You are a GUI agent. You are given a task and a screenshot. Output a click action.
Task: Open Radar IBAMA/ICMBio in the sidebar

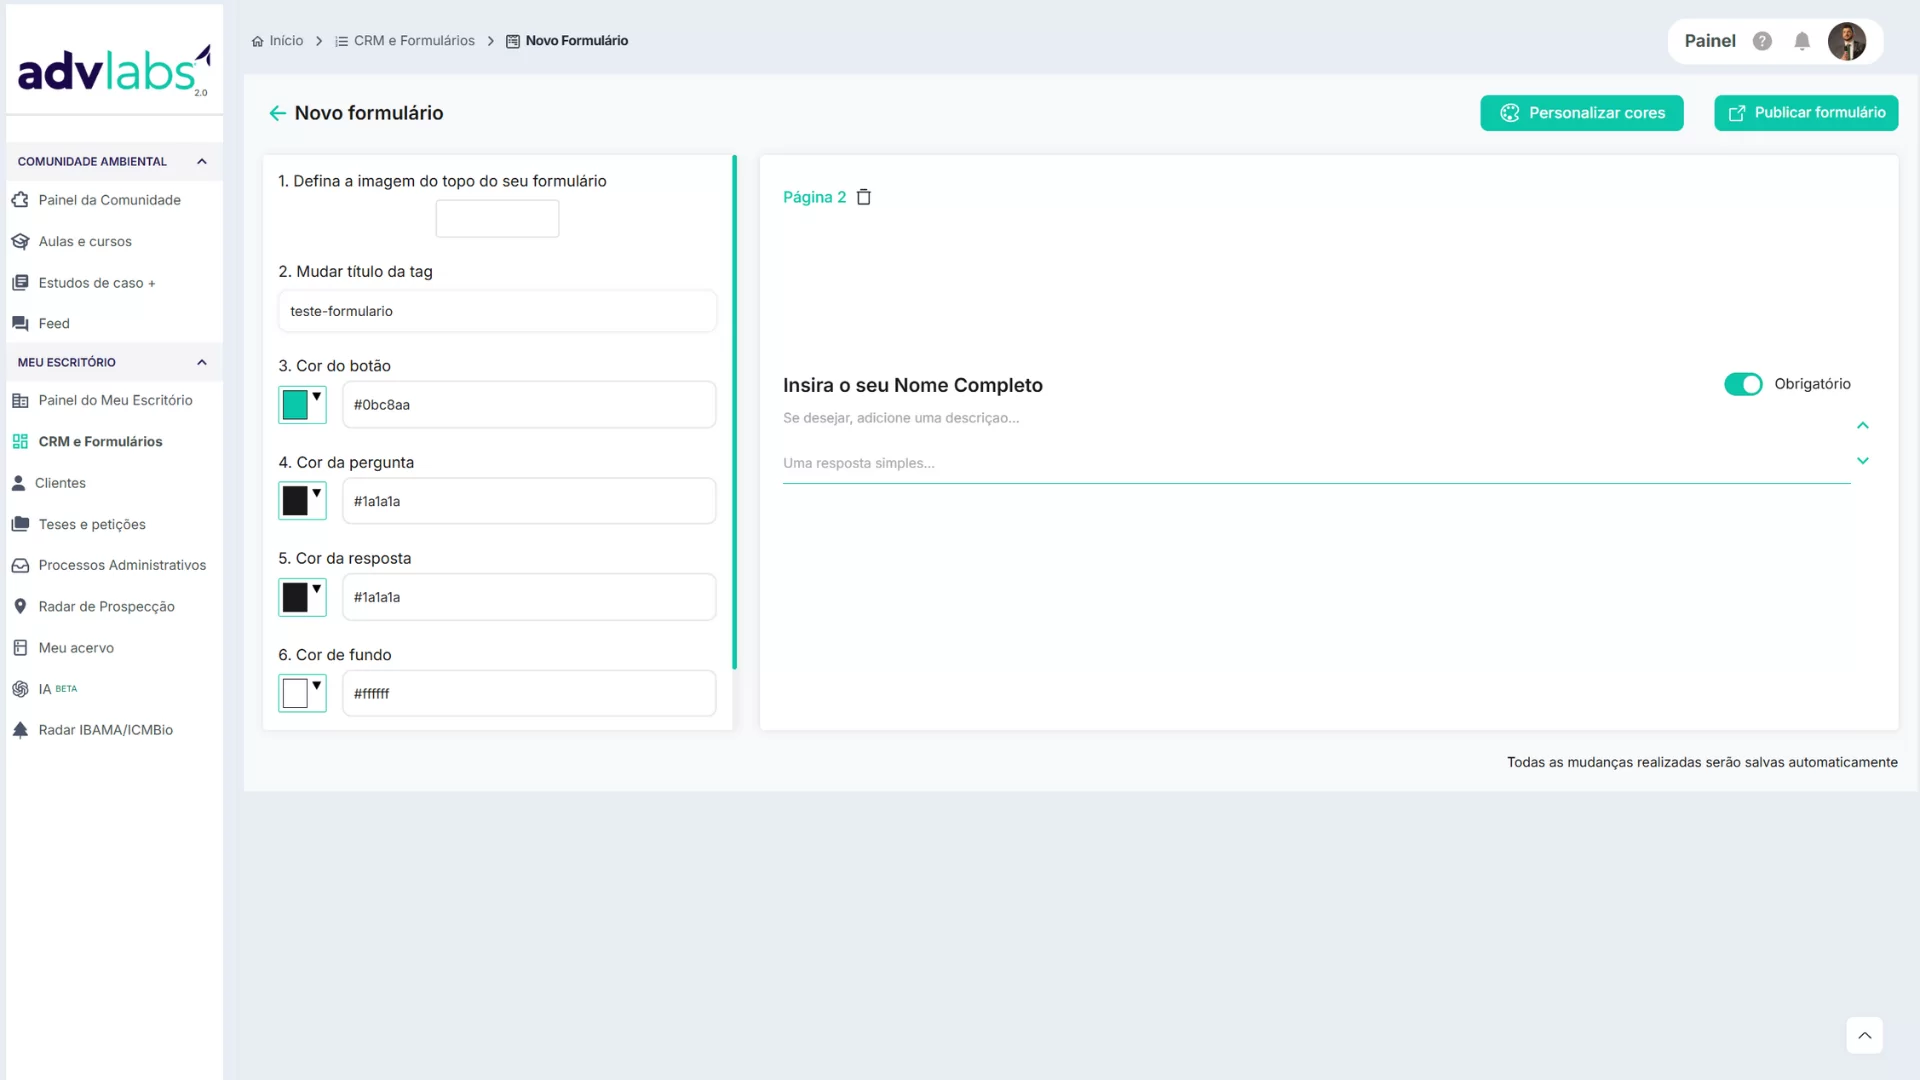tap(105, 730)
